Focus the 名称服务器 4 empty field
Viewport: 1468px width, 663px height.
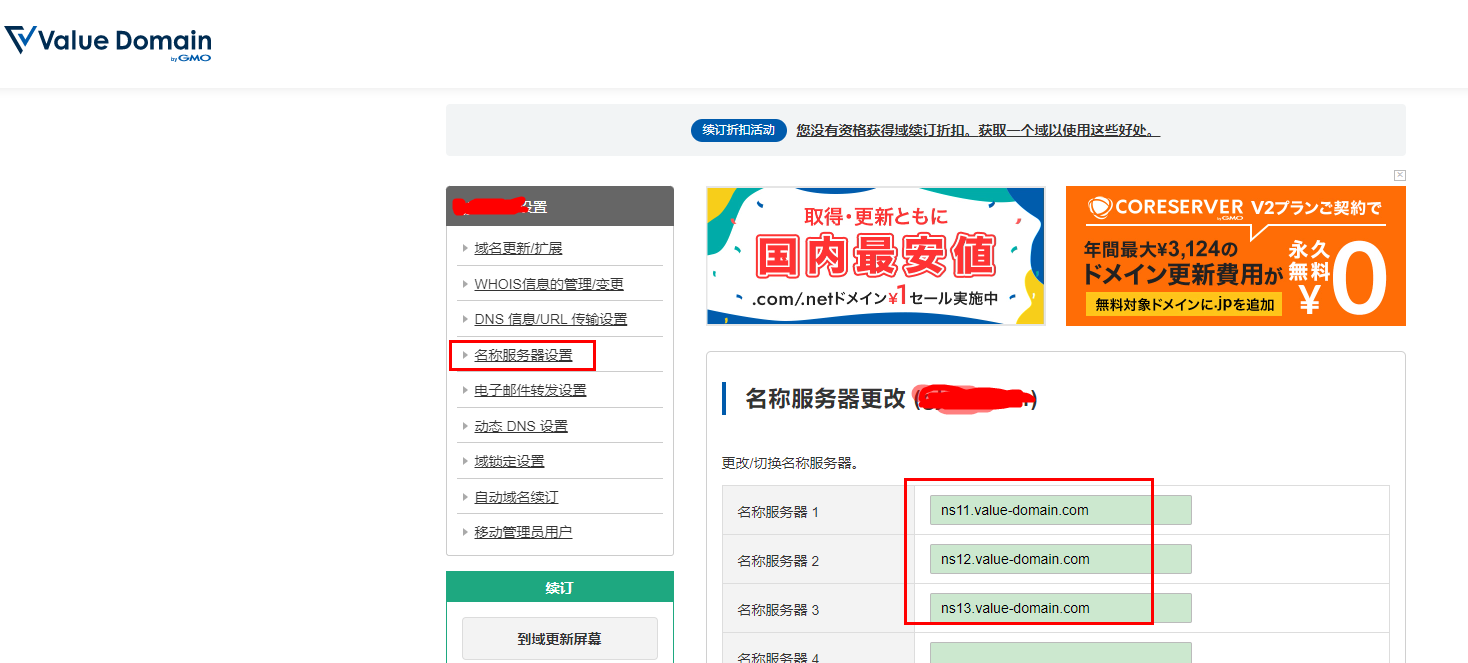click(1061, 652)
